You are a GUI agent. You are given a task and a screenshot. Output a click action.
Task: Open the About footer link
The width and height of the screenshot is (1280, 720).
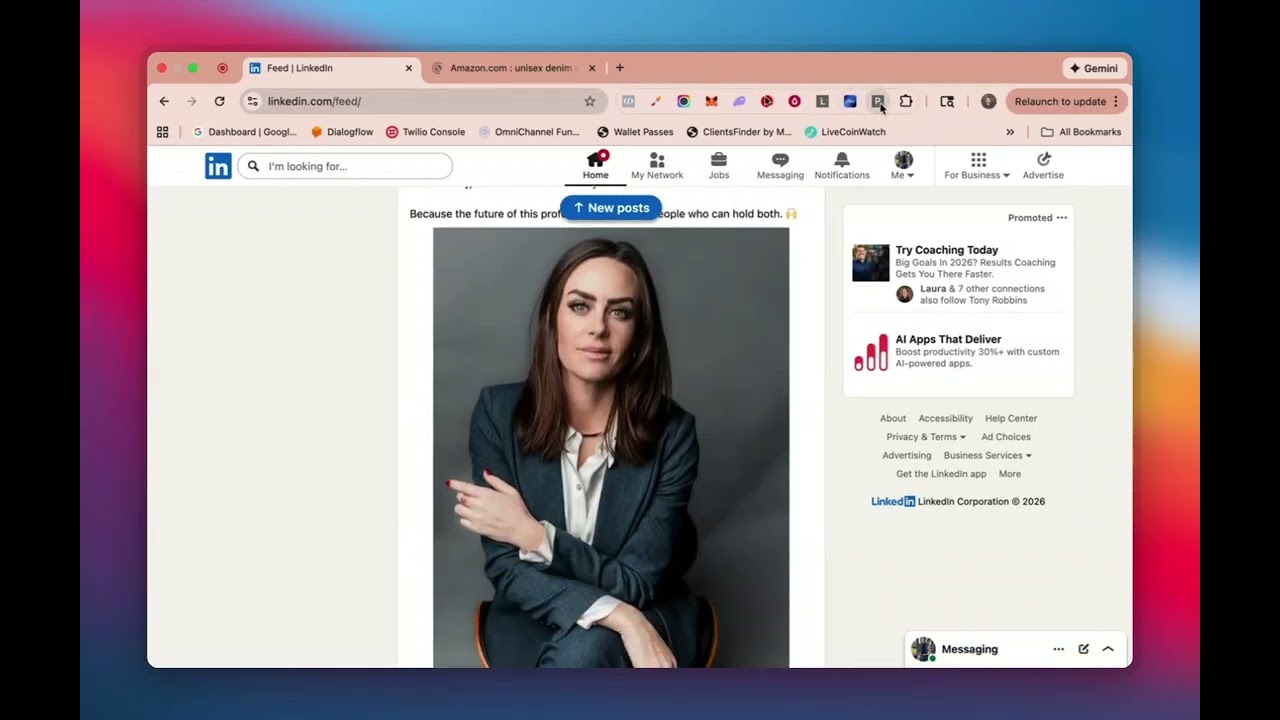(893, 419)
